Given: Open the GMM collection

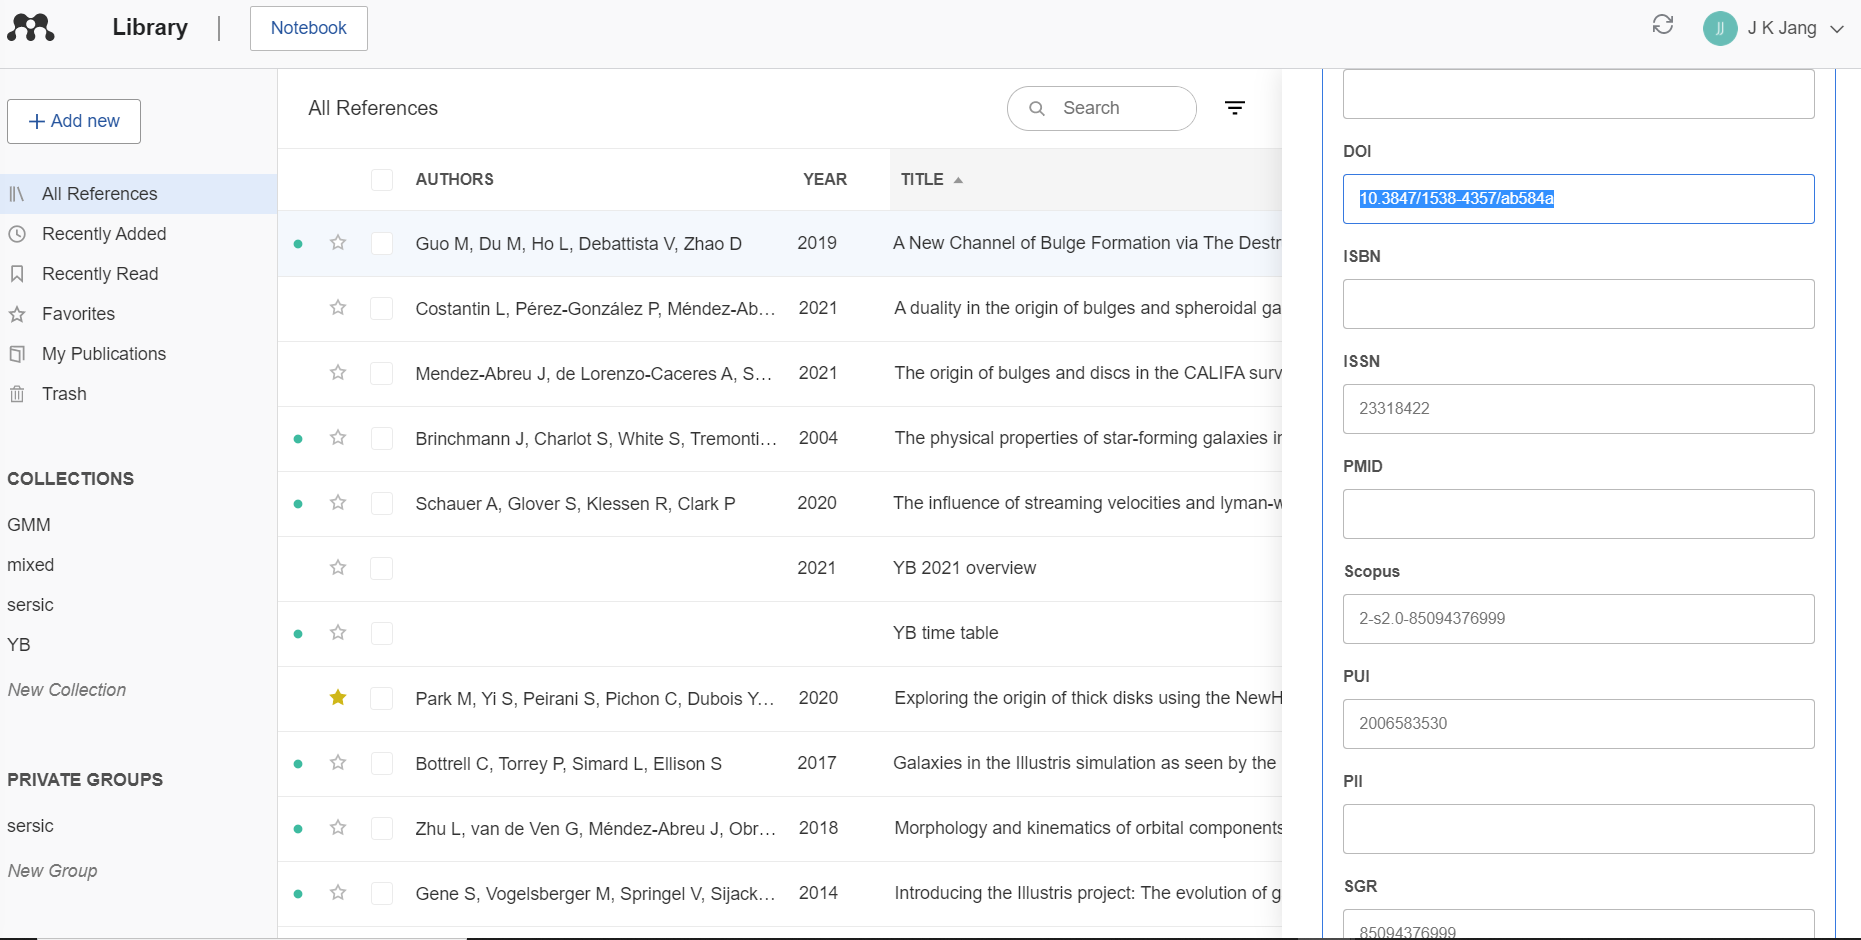Looking at the screenshot, I should [29, 525].
